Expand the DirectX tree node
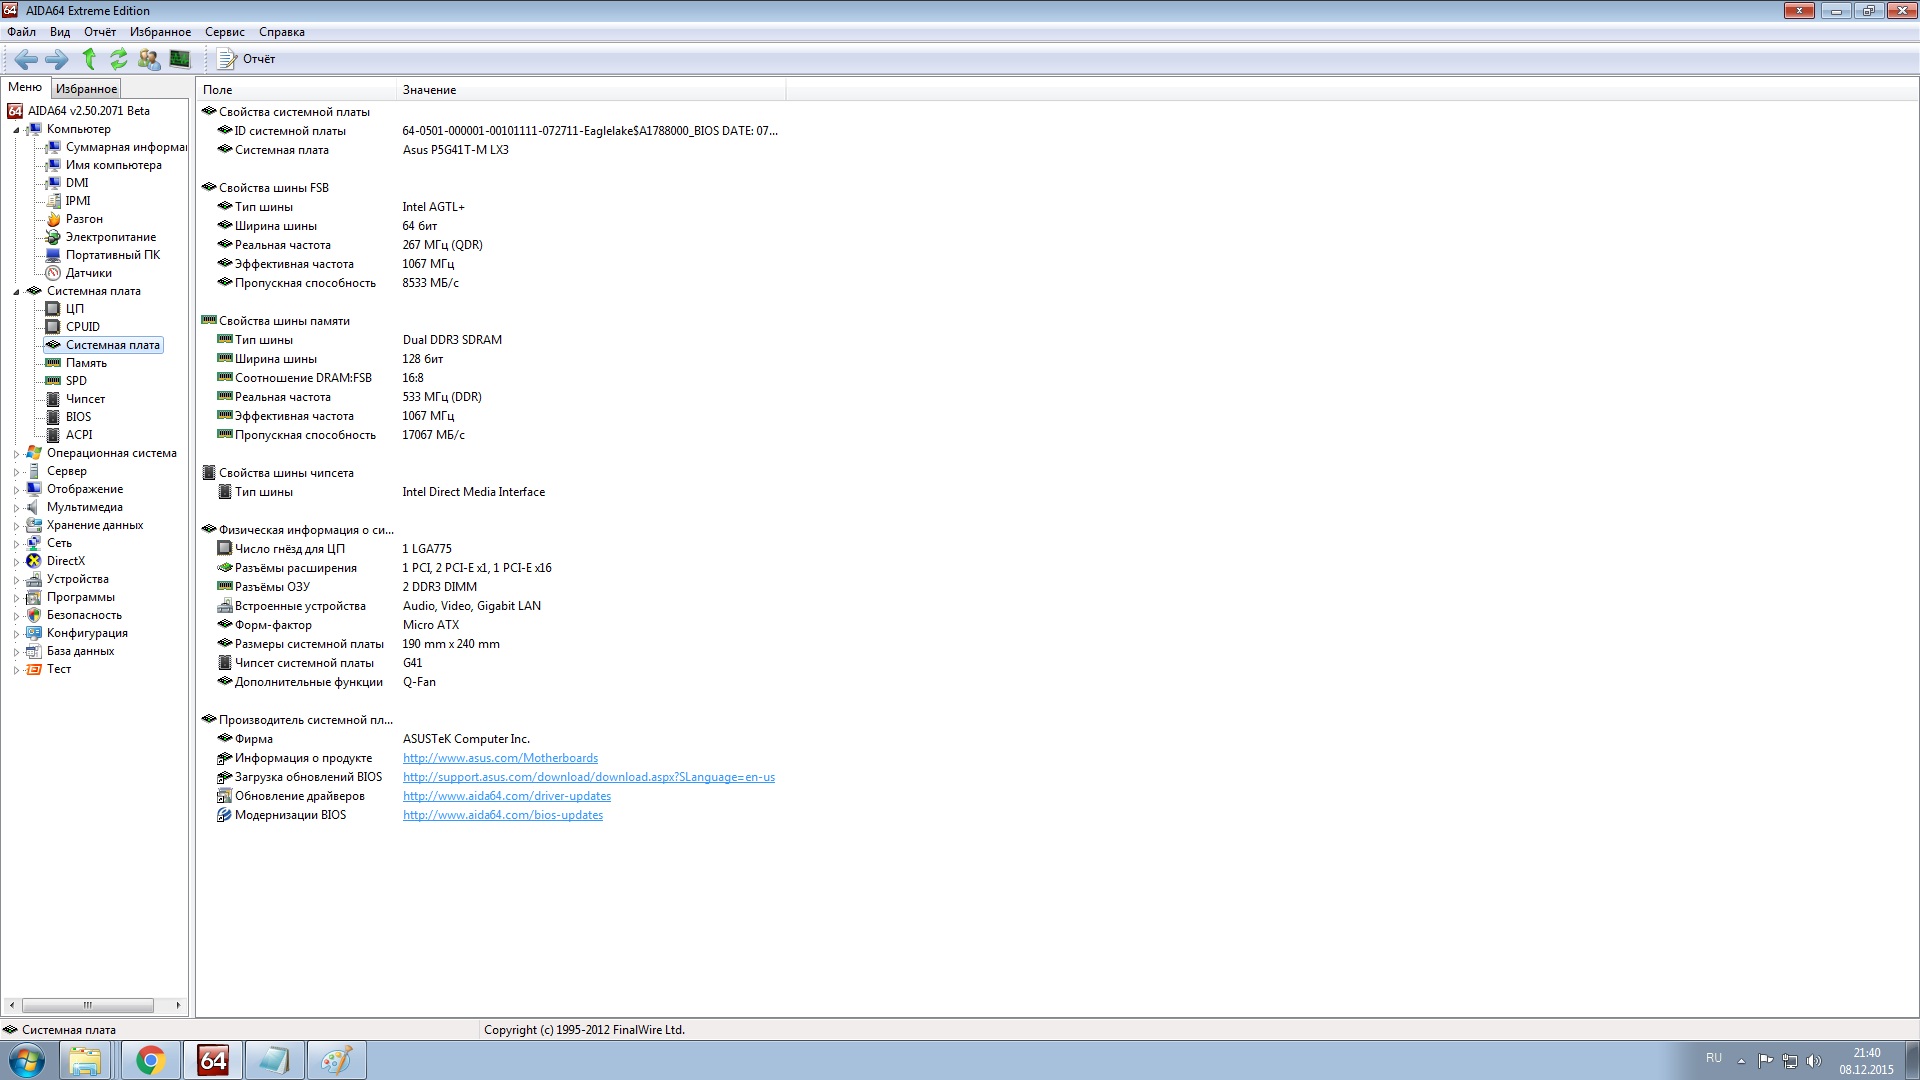Image resolution: width=1920 pixels, height=1080 pixels. pos(16,562)
